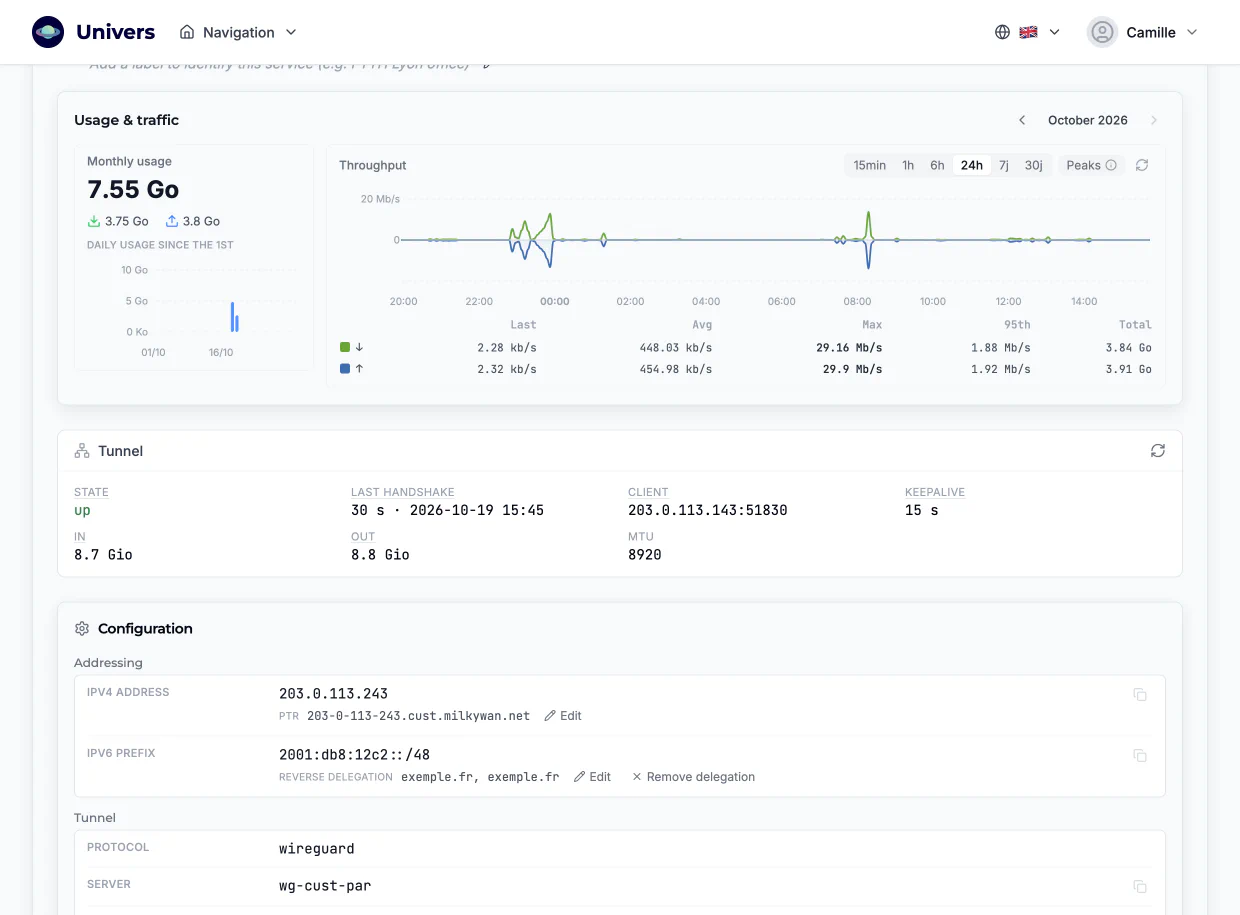1240x915 pixels.
Task: Open the language flag selector
Action: [x=1039, y=32]
